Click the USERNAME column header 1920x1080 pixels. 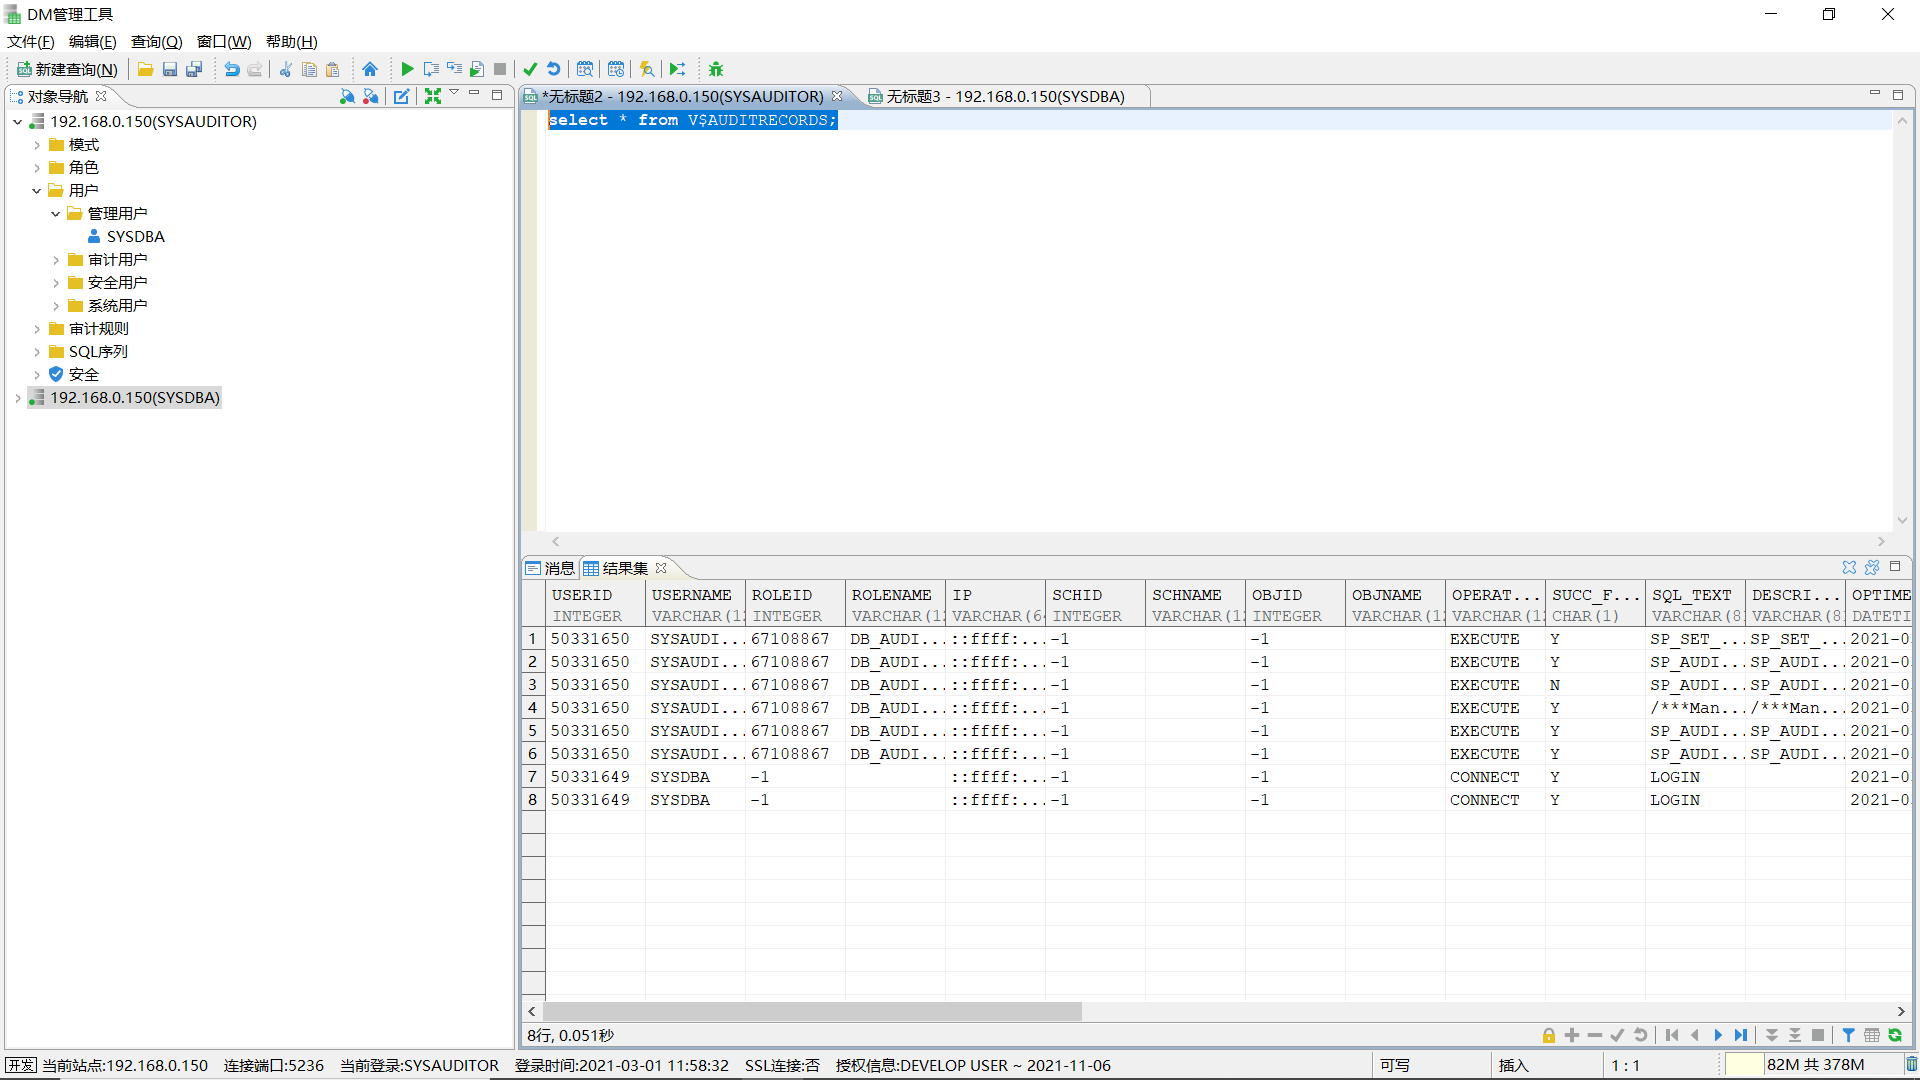click(x=695, y=605)
